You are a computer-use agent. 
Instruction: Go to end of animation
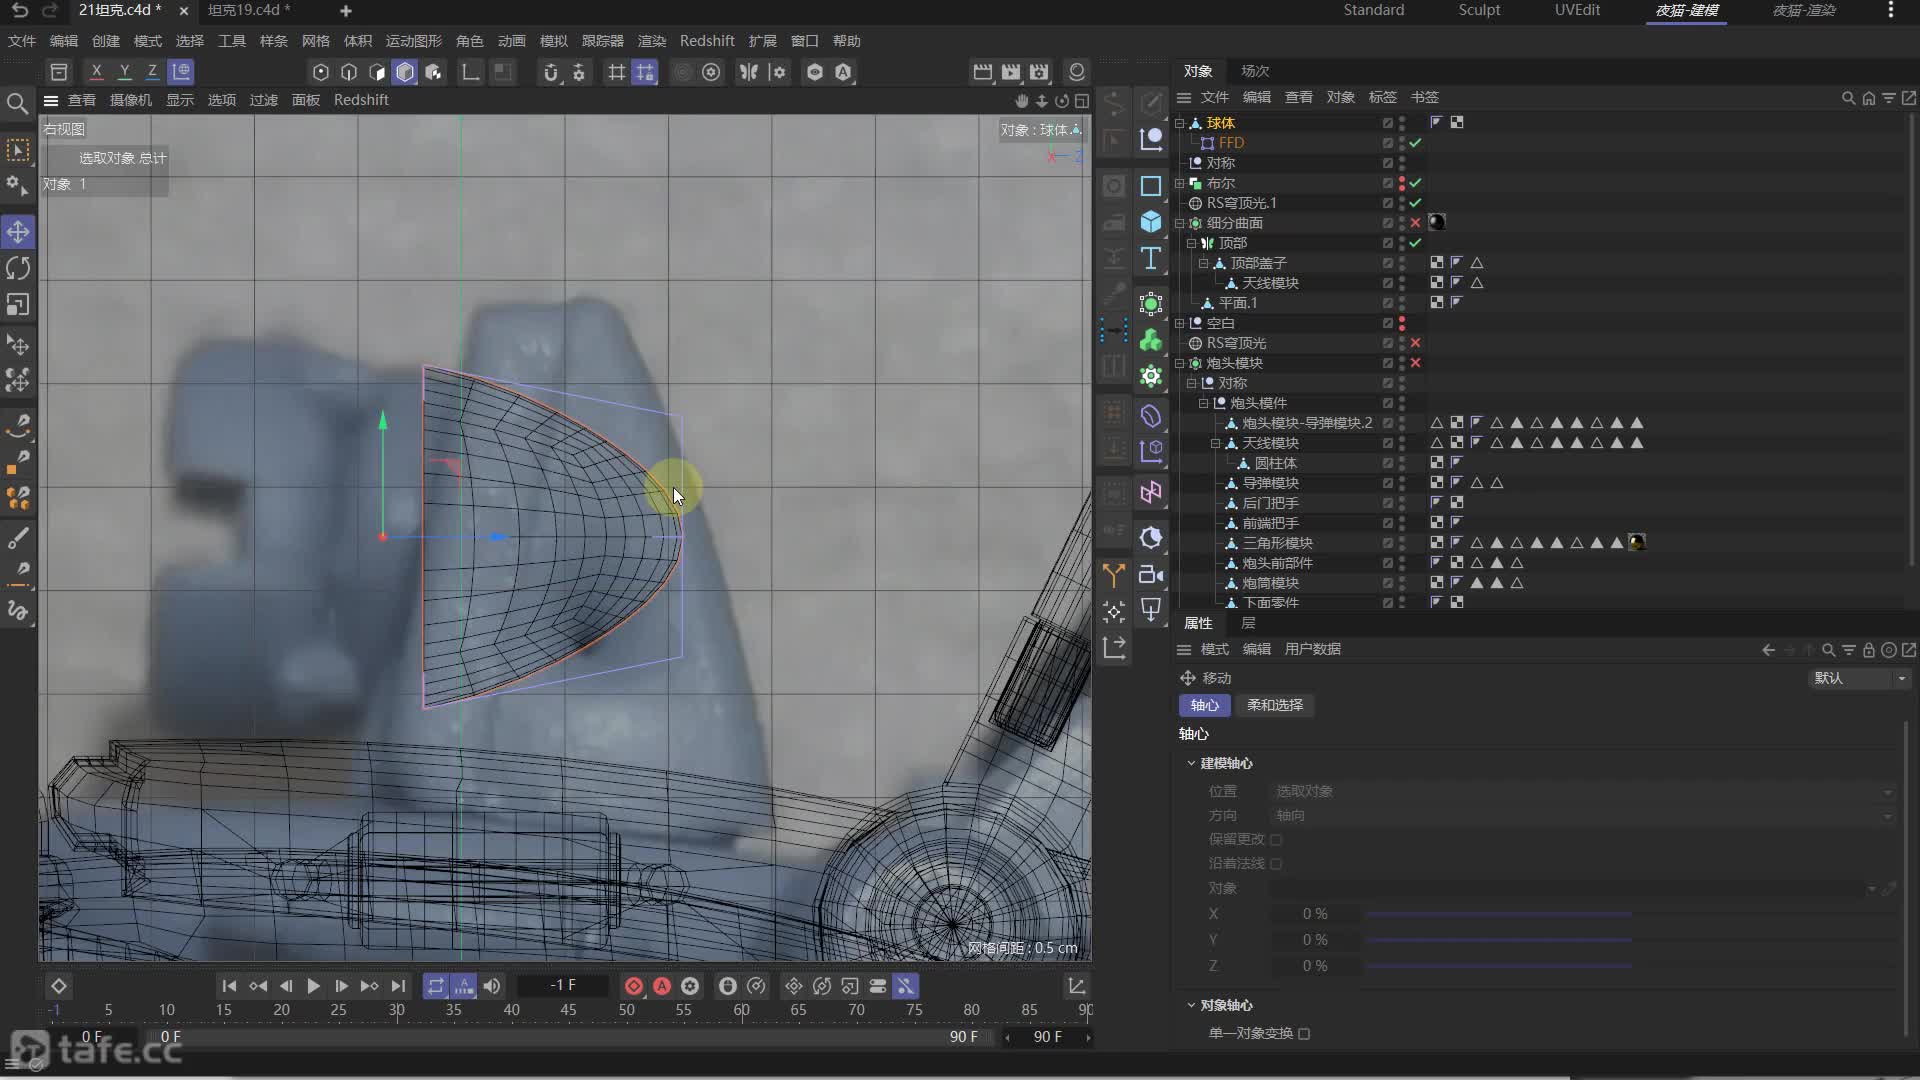398,986
